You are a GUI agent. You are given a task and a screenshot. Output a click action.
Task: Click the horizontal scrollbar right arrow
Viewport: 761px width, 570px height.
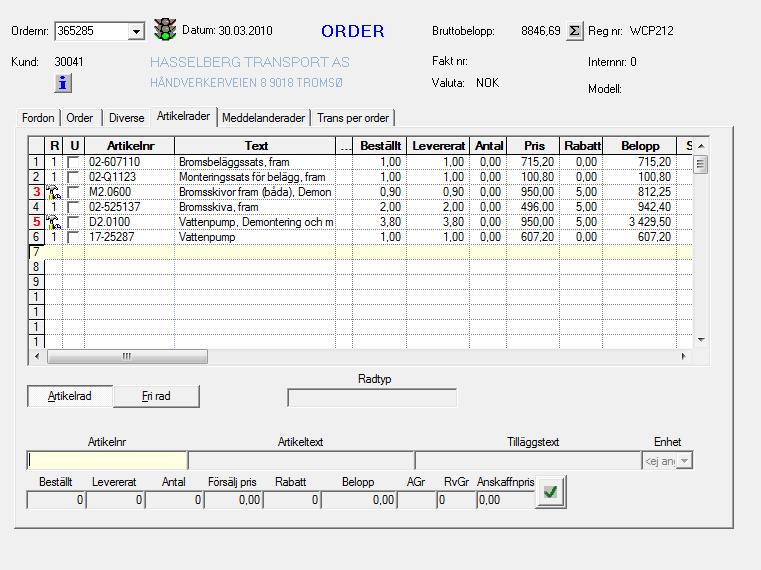pos(683,356)
